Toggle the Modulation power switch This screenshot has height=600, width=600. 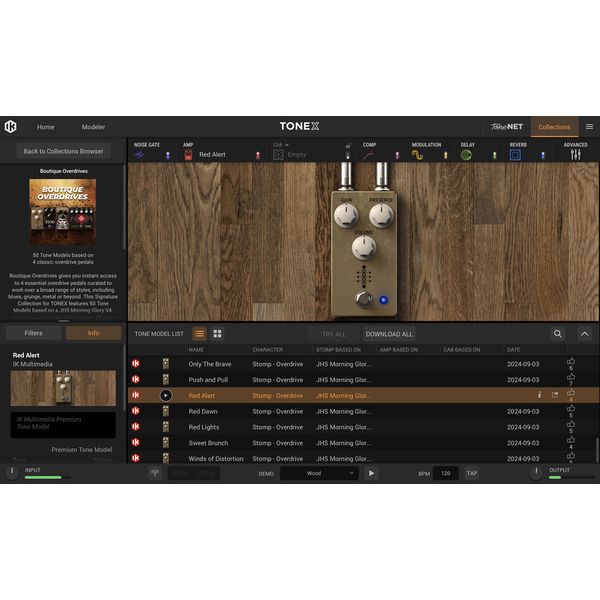pyautogui.click(x=445, y=155)
